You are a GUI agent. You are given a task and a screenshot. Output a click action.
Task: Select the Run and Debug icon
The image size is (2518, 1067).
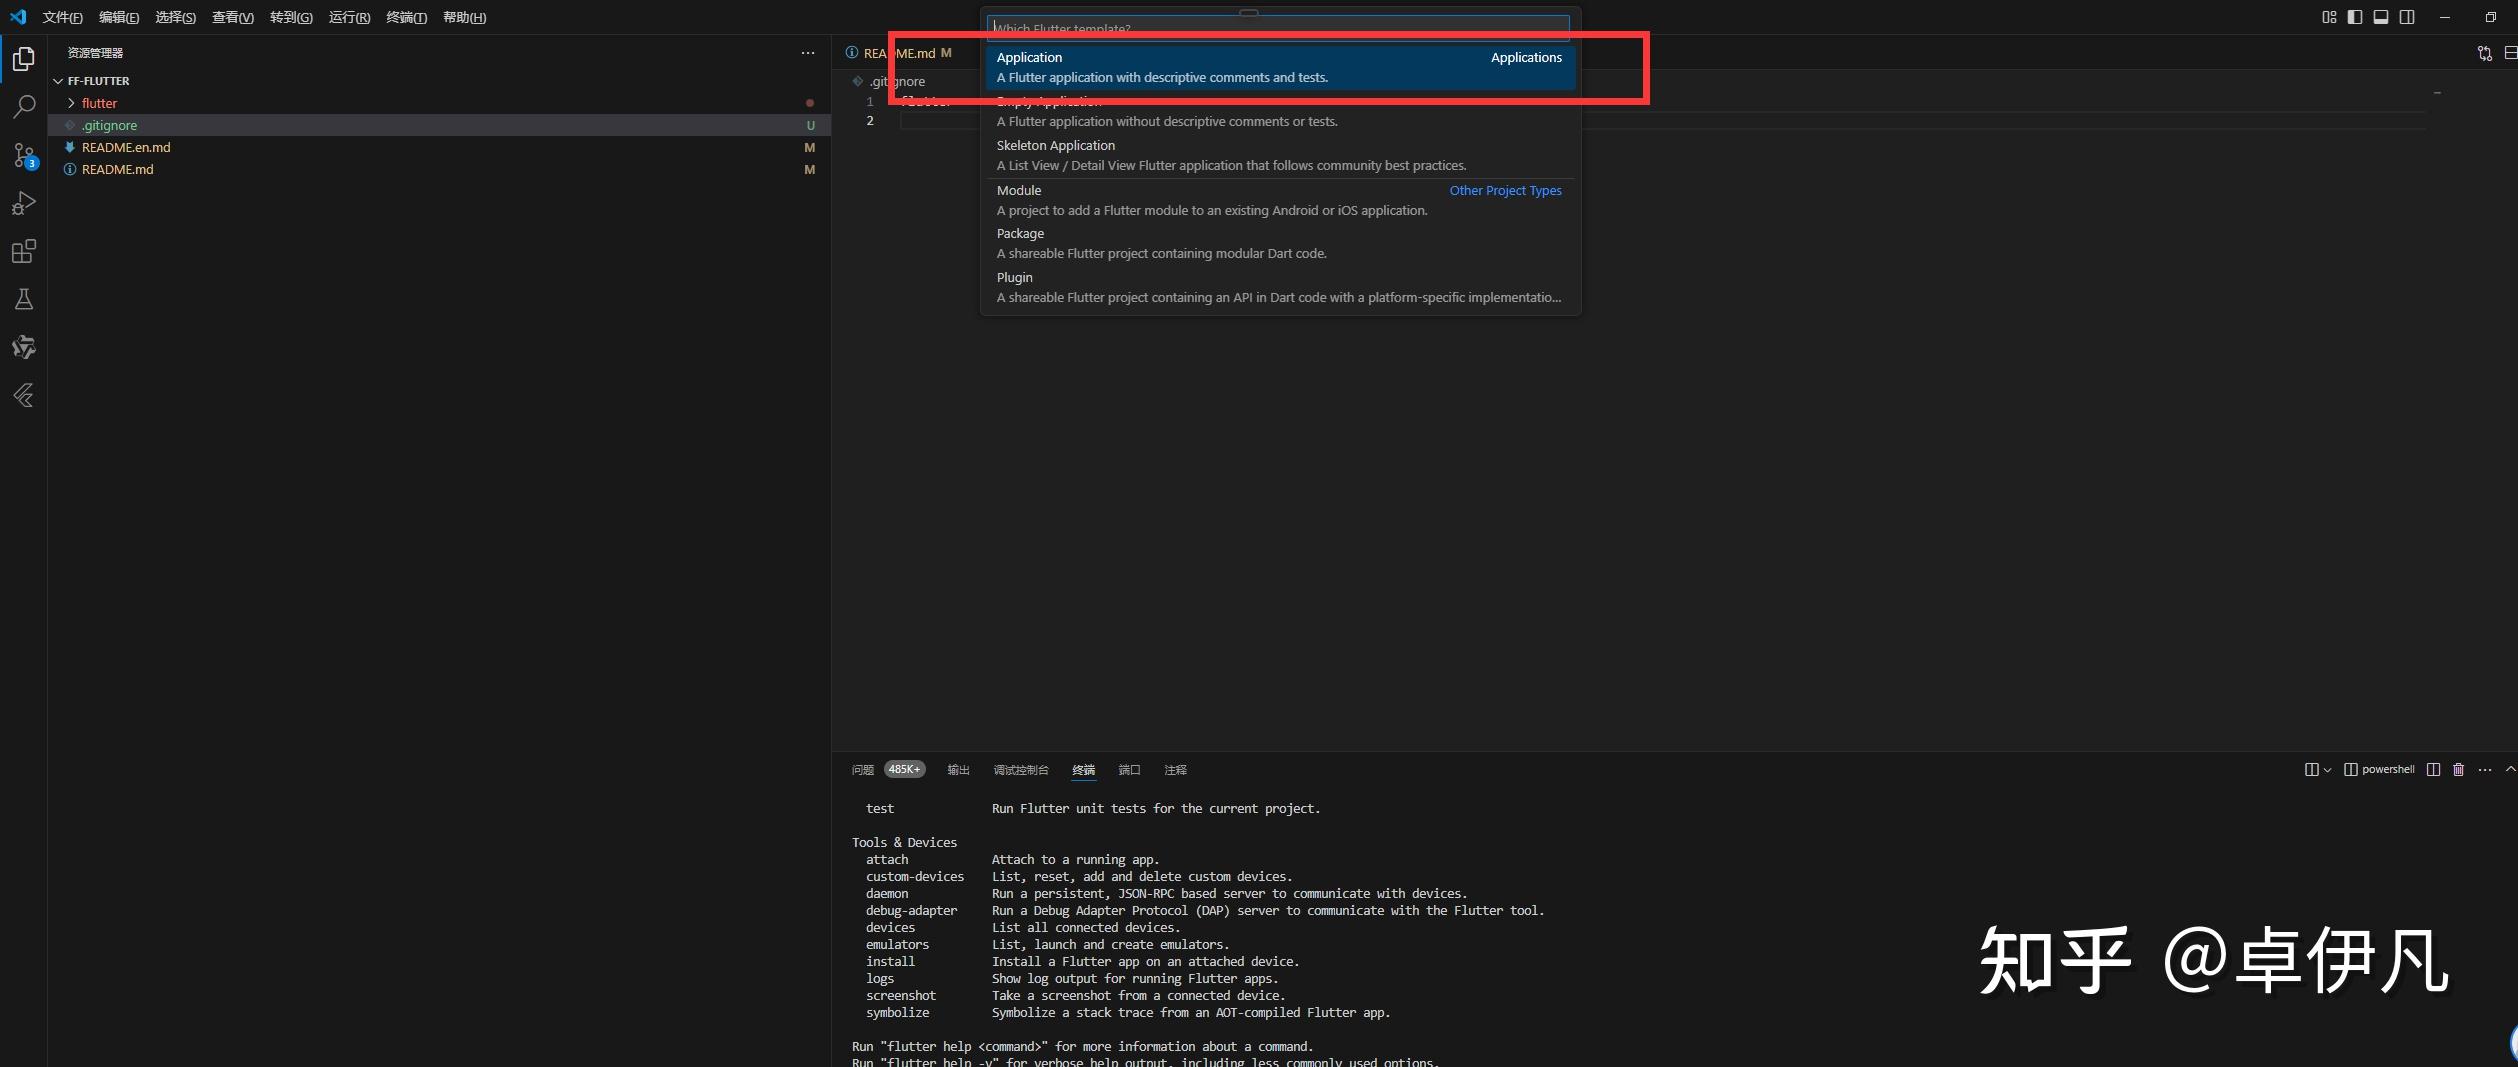point(23,203)
